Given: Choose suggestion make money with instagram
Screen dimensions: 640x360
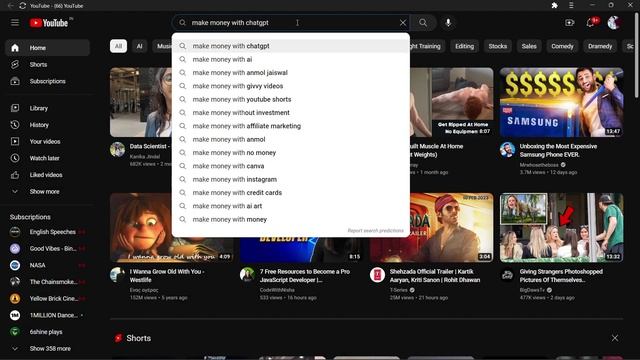Looking at the screenshot, I should coord(291,180).
